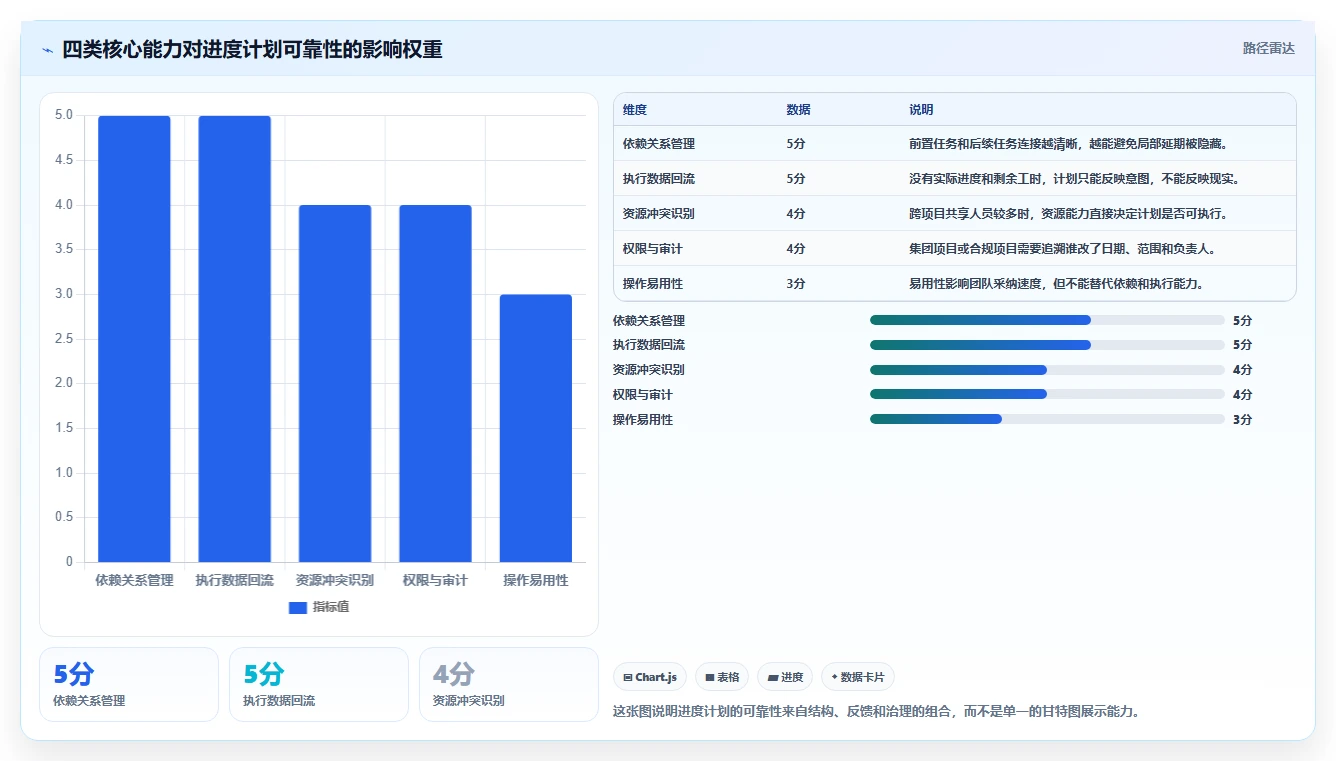Click the 维度 table column header
The height and width of the screenshot is (761, 1336).
(635, 109)
